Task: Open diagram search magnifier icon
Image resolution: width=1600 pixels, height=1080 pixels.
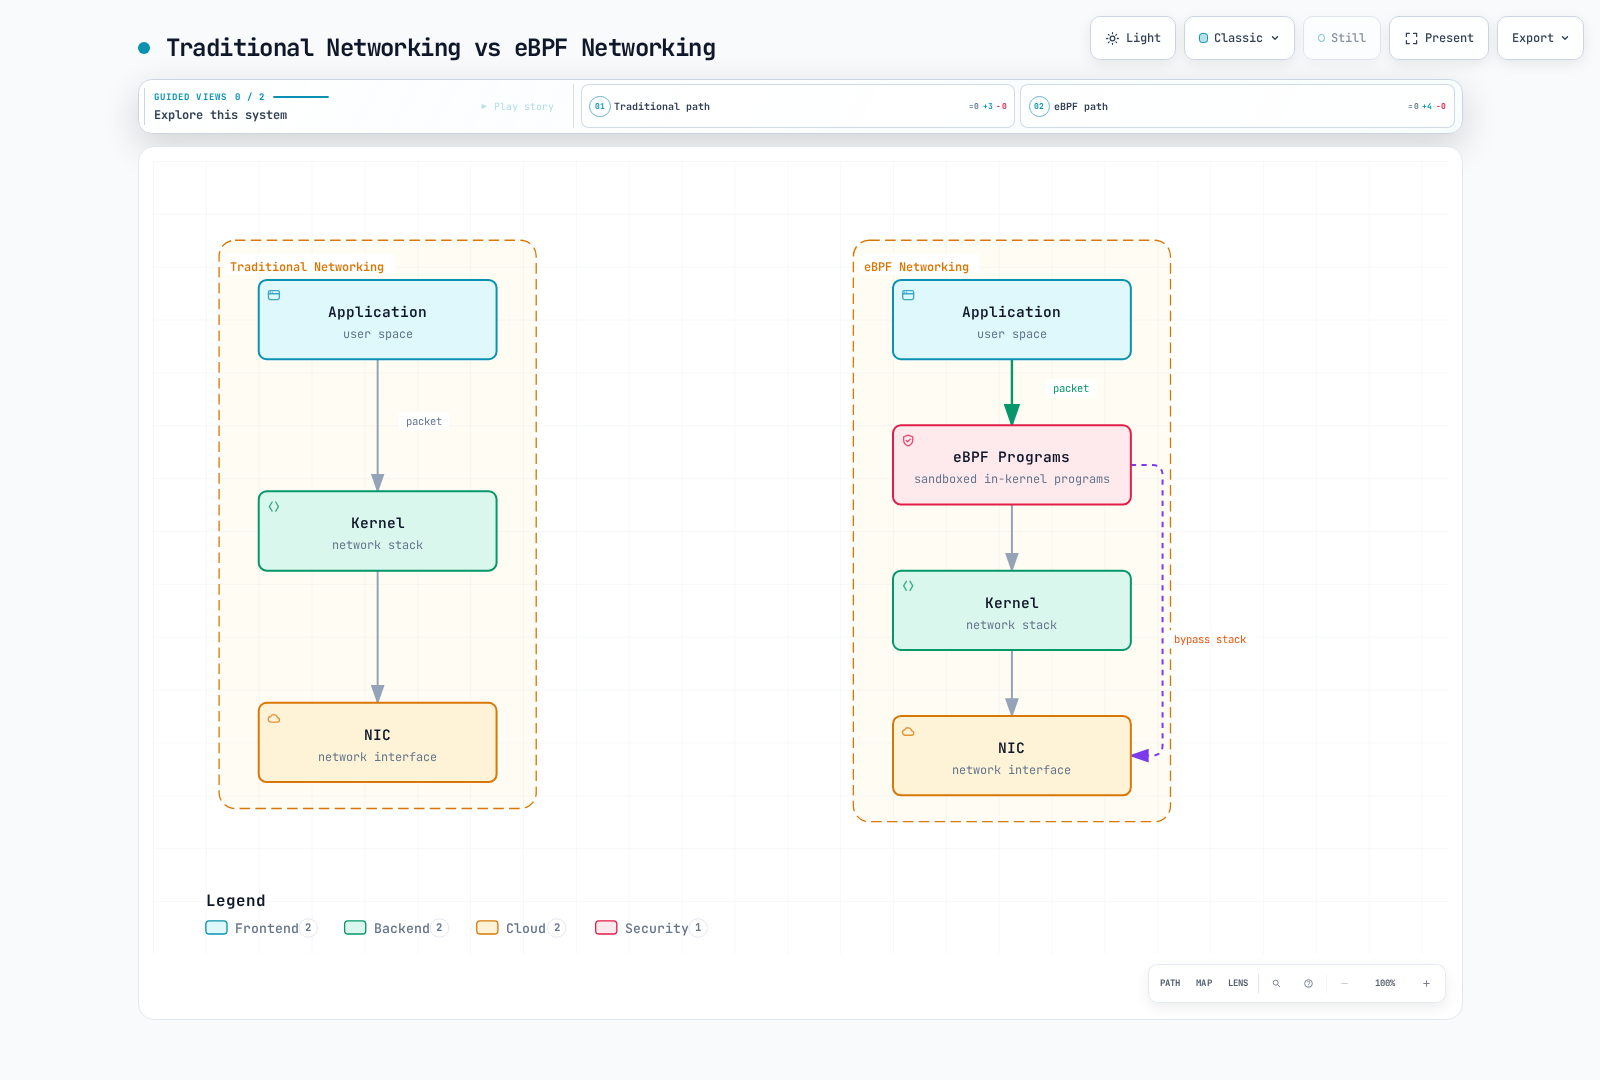Action: (1276, 983)
